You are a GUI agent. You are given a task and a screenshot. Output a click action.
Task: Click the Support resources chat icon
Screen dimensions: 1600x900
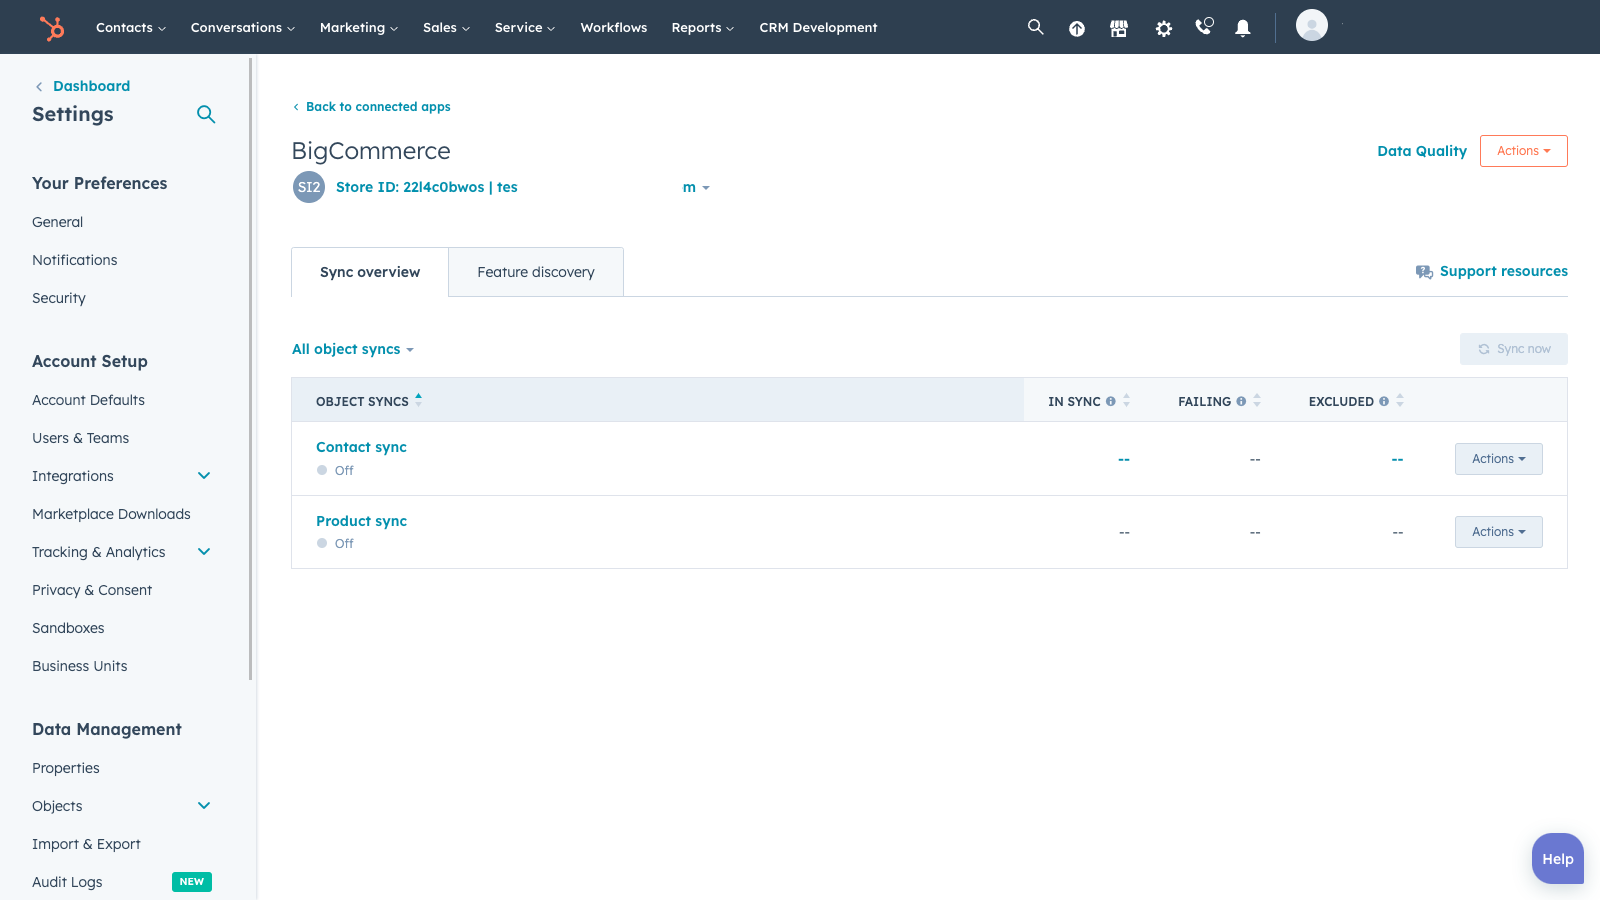(x=1424, y=272)
